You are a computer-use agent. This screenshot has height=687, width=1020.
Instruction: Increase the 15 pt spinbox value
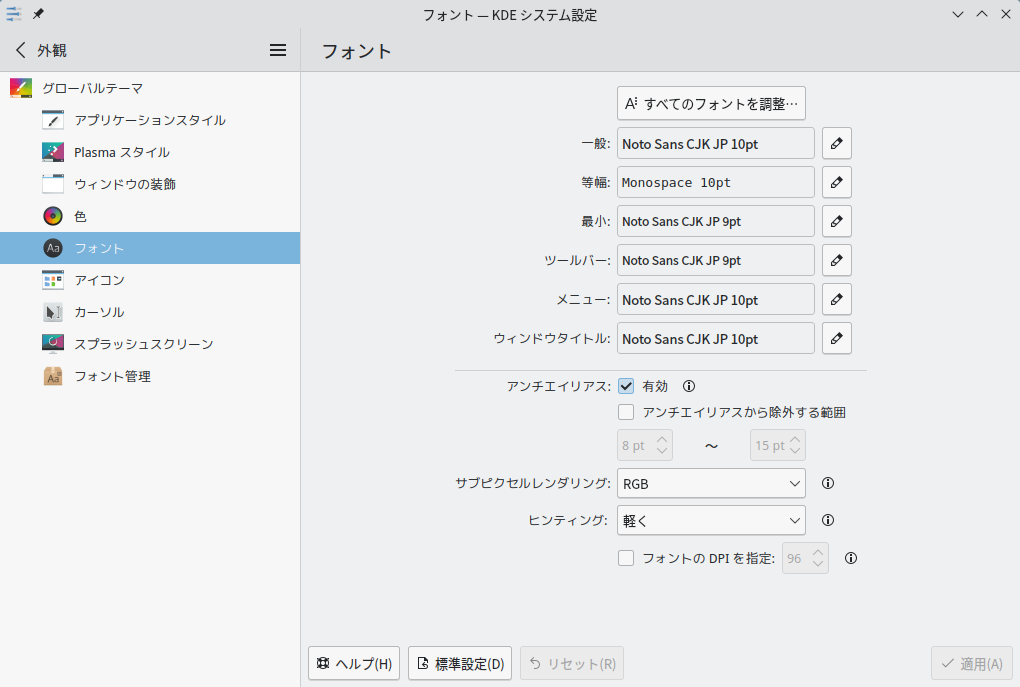coord(795,439)
